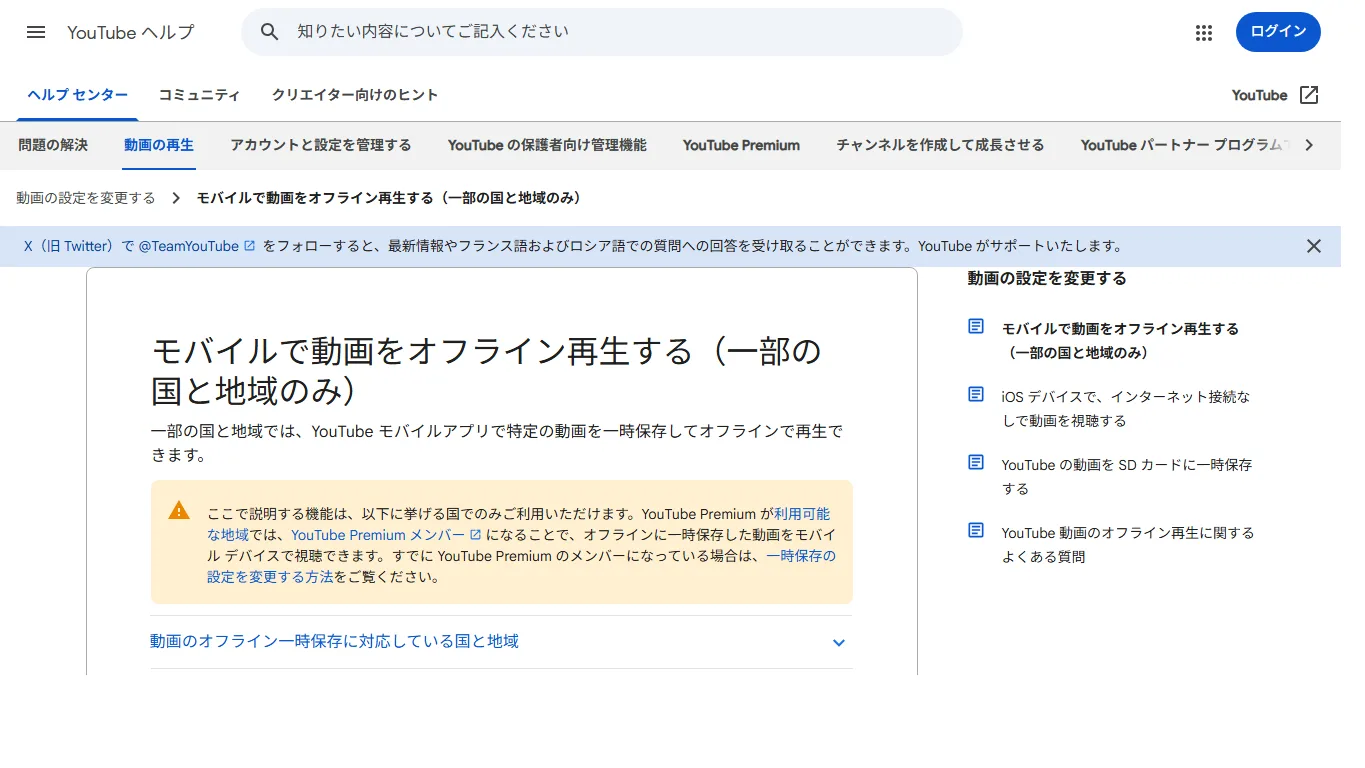Viewport: 1365px width, 768px height.
Task: Open sidebar article モバイルで動画をオフライン再生する
Action: [x=1120, y=341]
